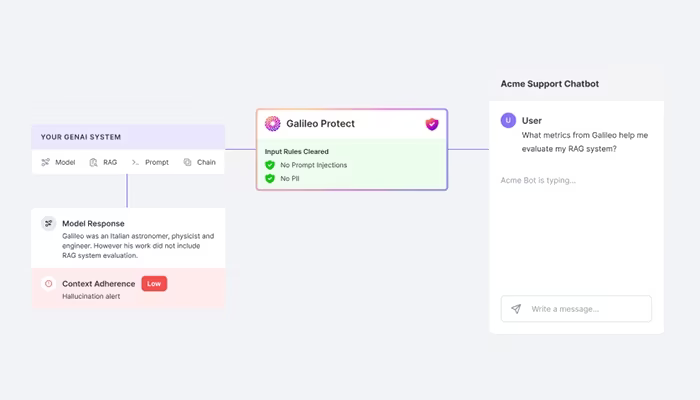Click the Chain copy icon
Viewport: 700px width, 400px height.
[x=188, y=162]
